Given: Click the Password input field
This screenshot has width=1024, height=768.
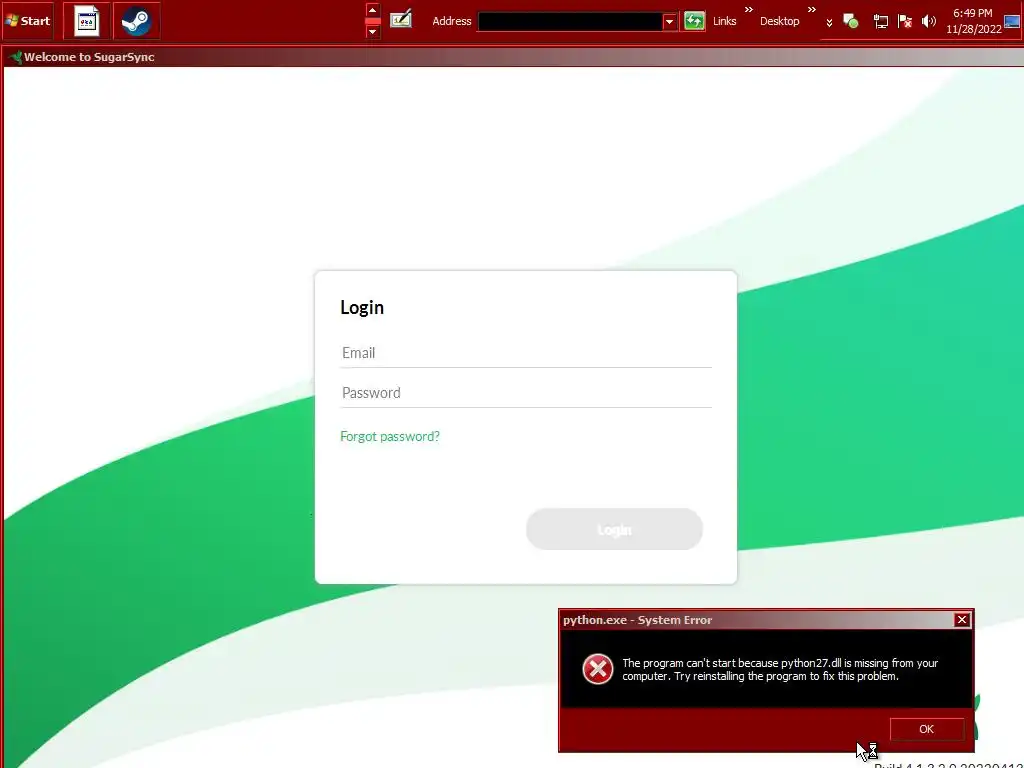Looking at the screenshot, I should (526, 393).
